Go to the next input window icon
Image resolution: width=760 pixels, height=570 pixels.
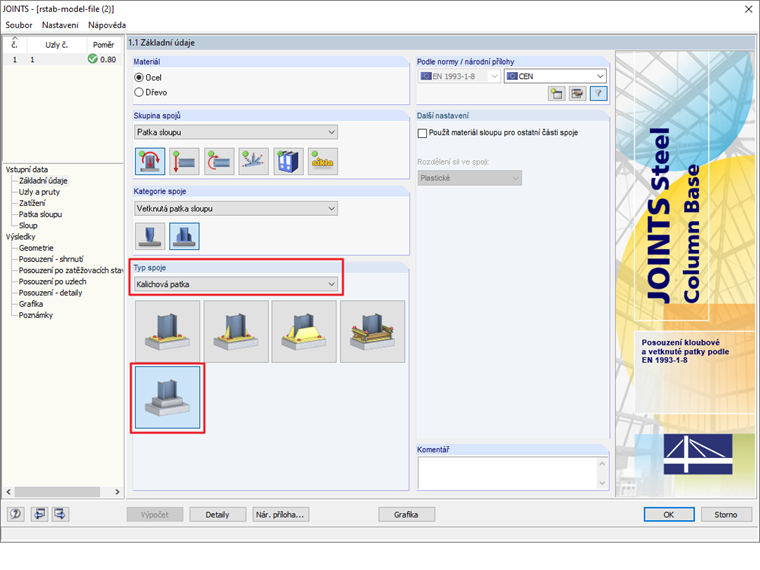click(61, 514)
